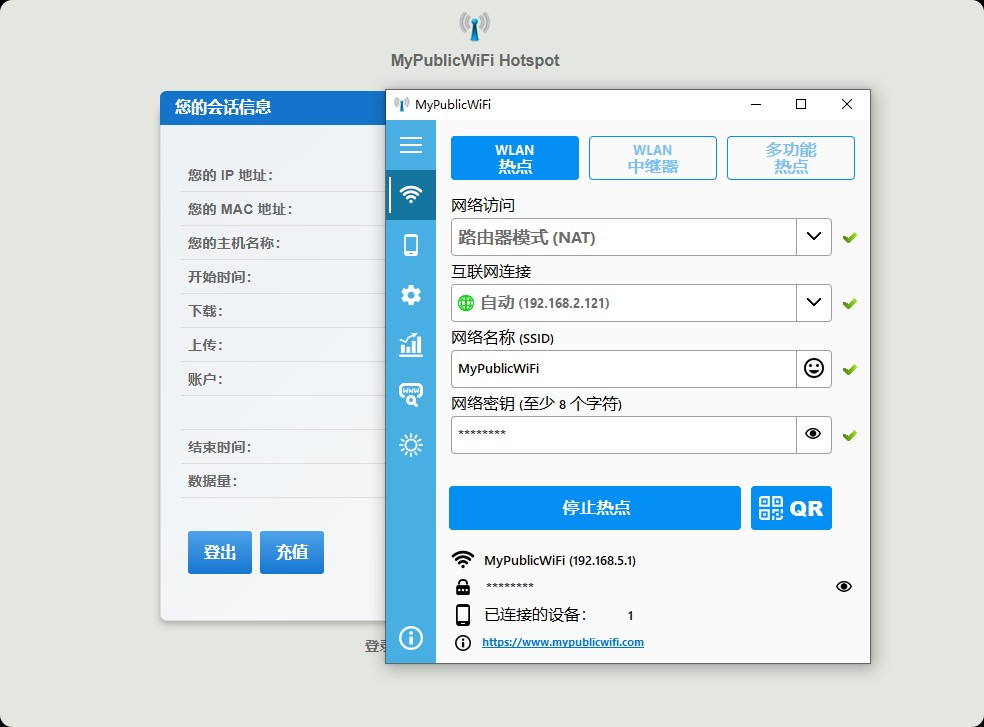Click inside the SSID text field
This screenshot has width=984, height=727.
(620, 368)
